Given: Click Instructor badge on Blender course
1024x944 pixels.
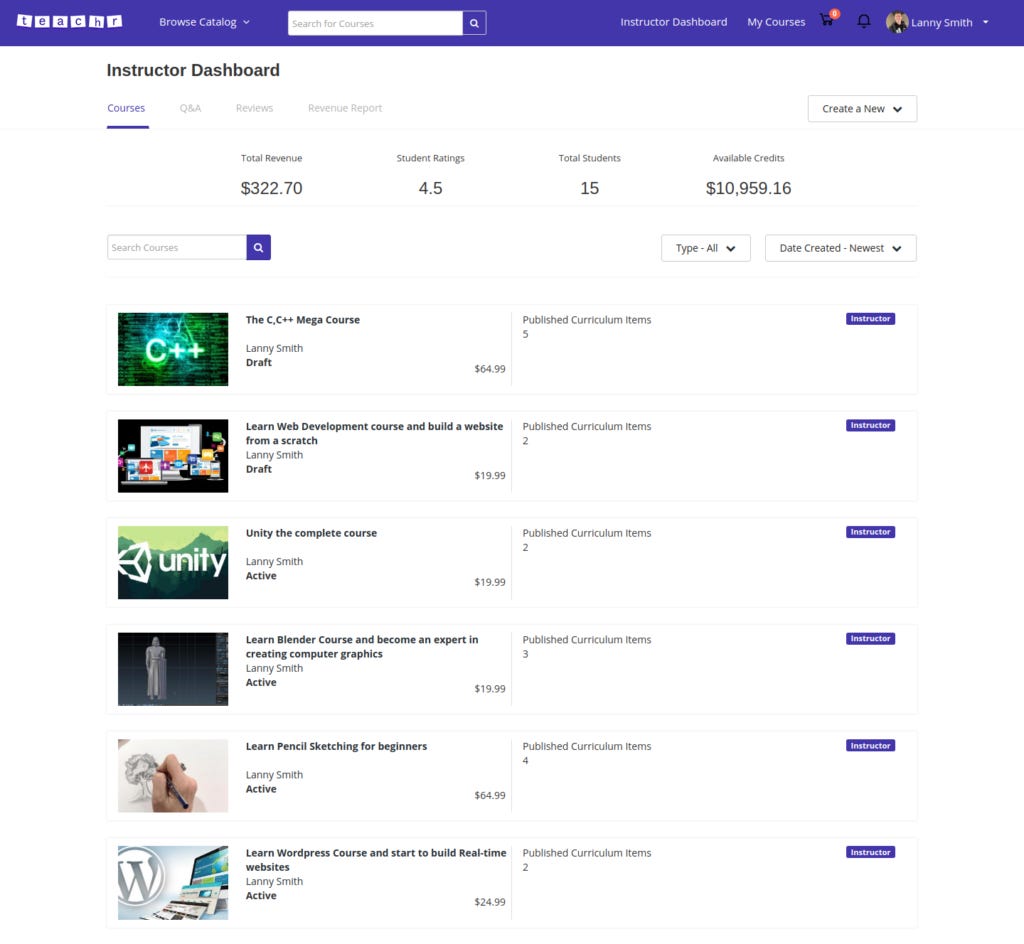Looking at the screenshot, I should click(x=870, y=638).
